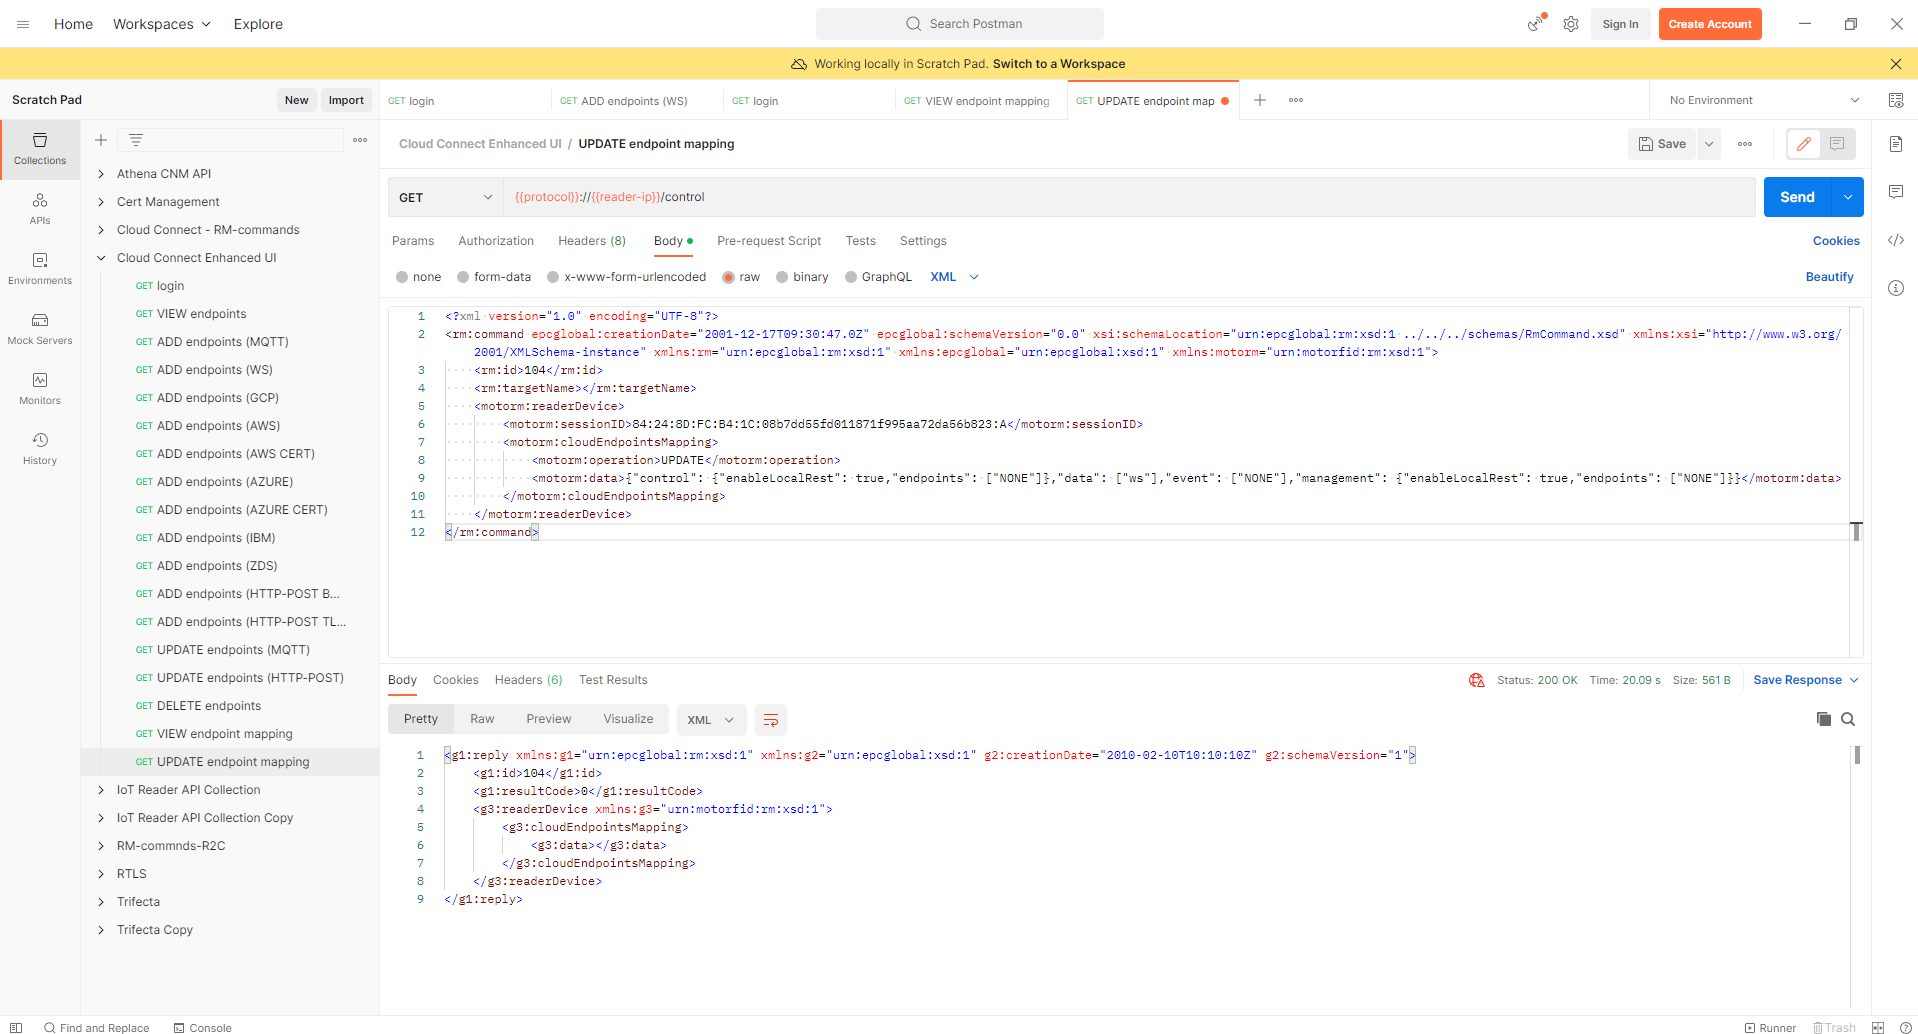Switch to the Headers (8) request tab

click(x=592, y=241)
